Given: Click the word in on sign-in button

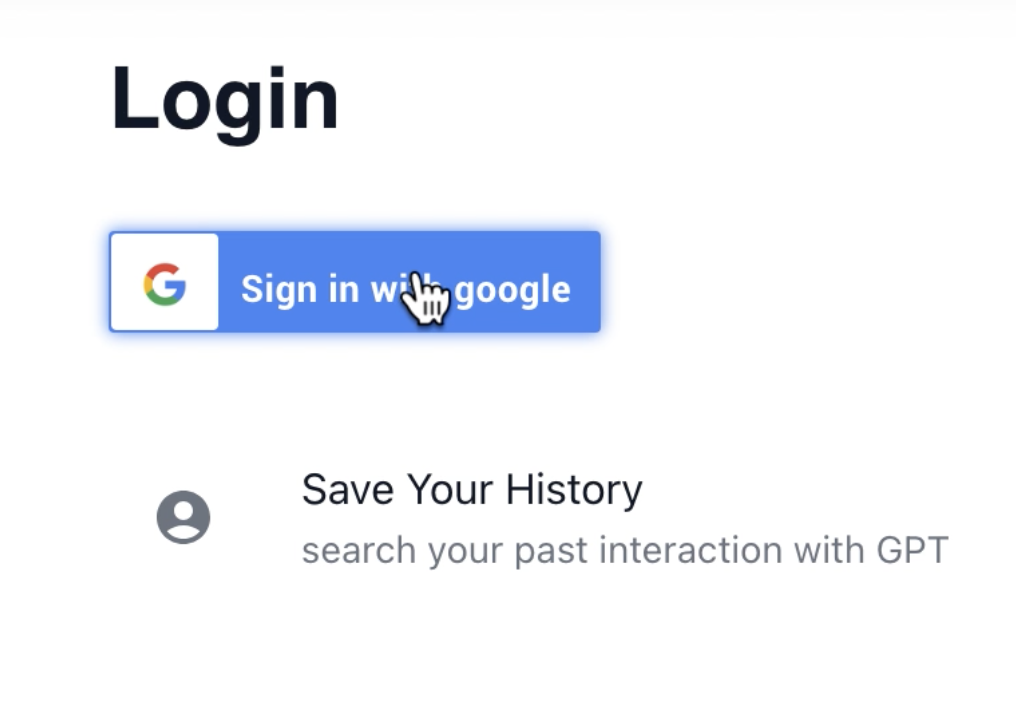Looking at the screenshot, I should [x=343, y=288].
